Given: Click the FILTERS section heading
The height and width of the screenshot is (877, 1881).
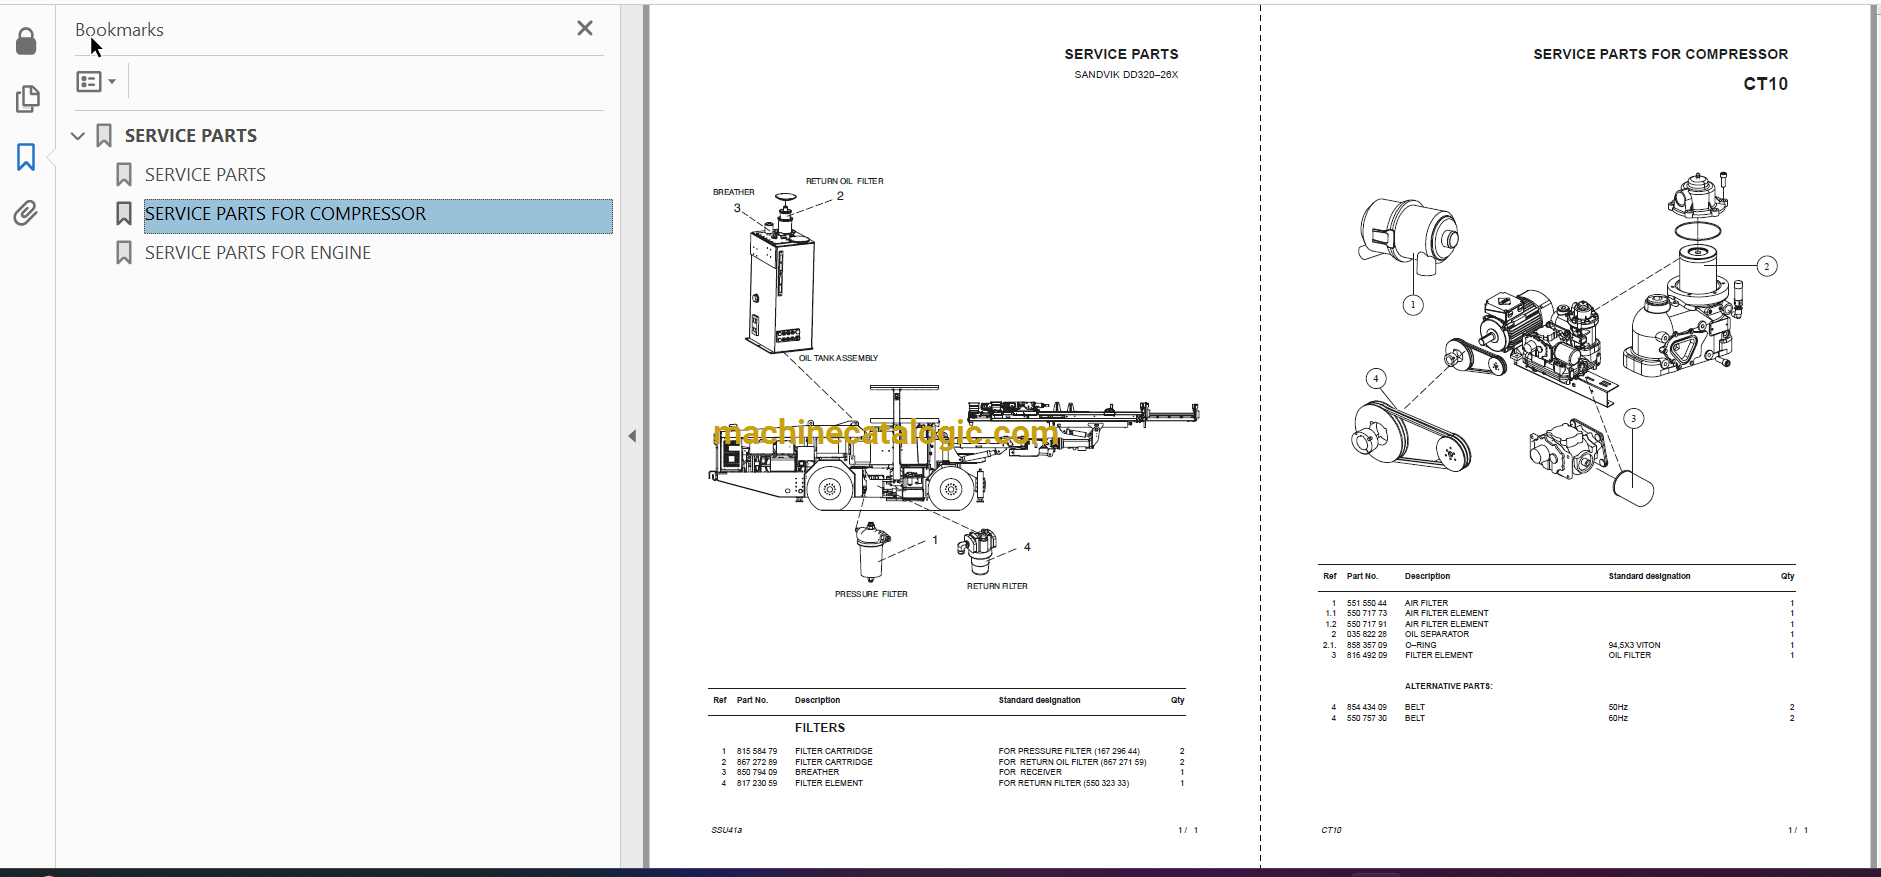Looking at the screenshot, I should [820, 728].
